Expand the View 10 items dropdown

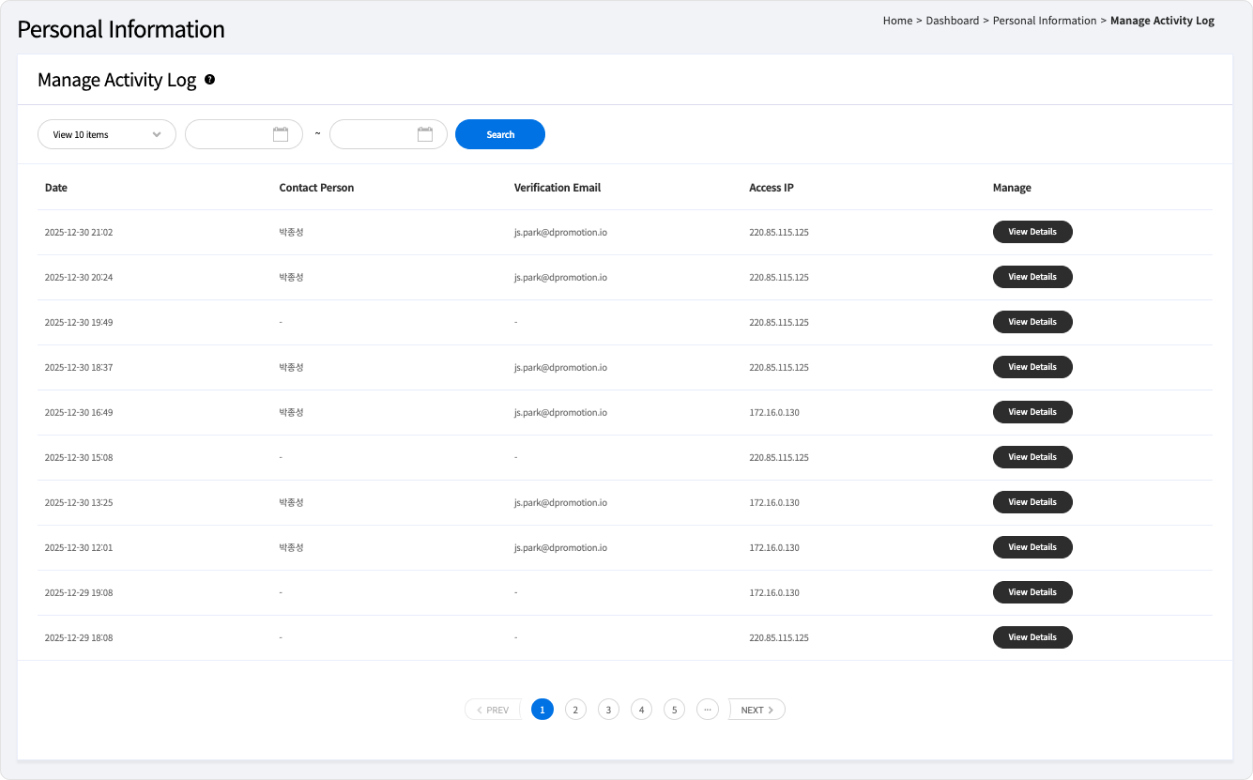[106, 134]
